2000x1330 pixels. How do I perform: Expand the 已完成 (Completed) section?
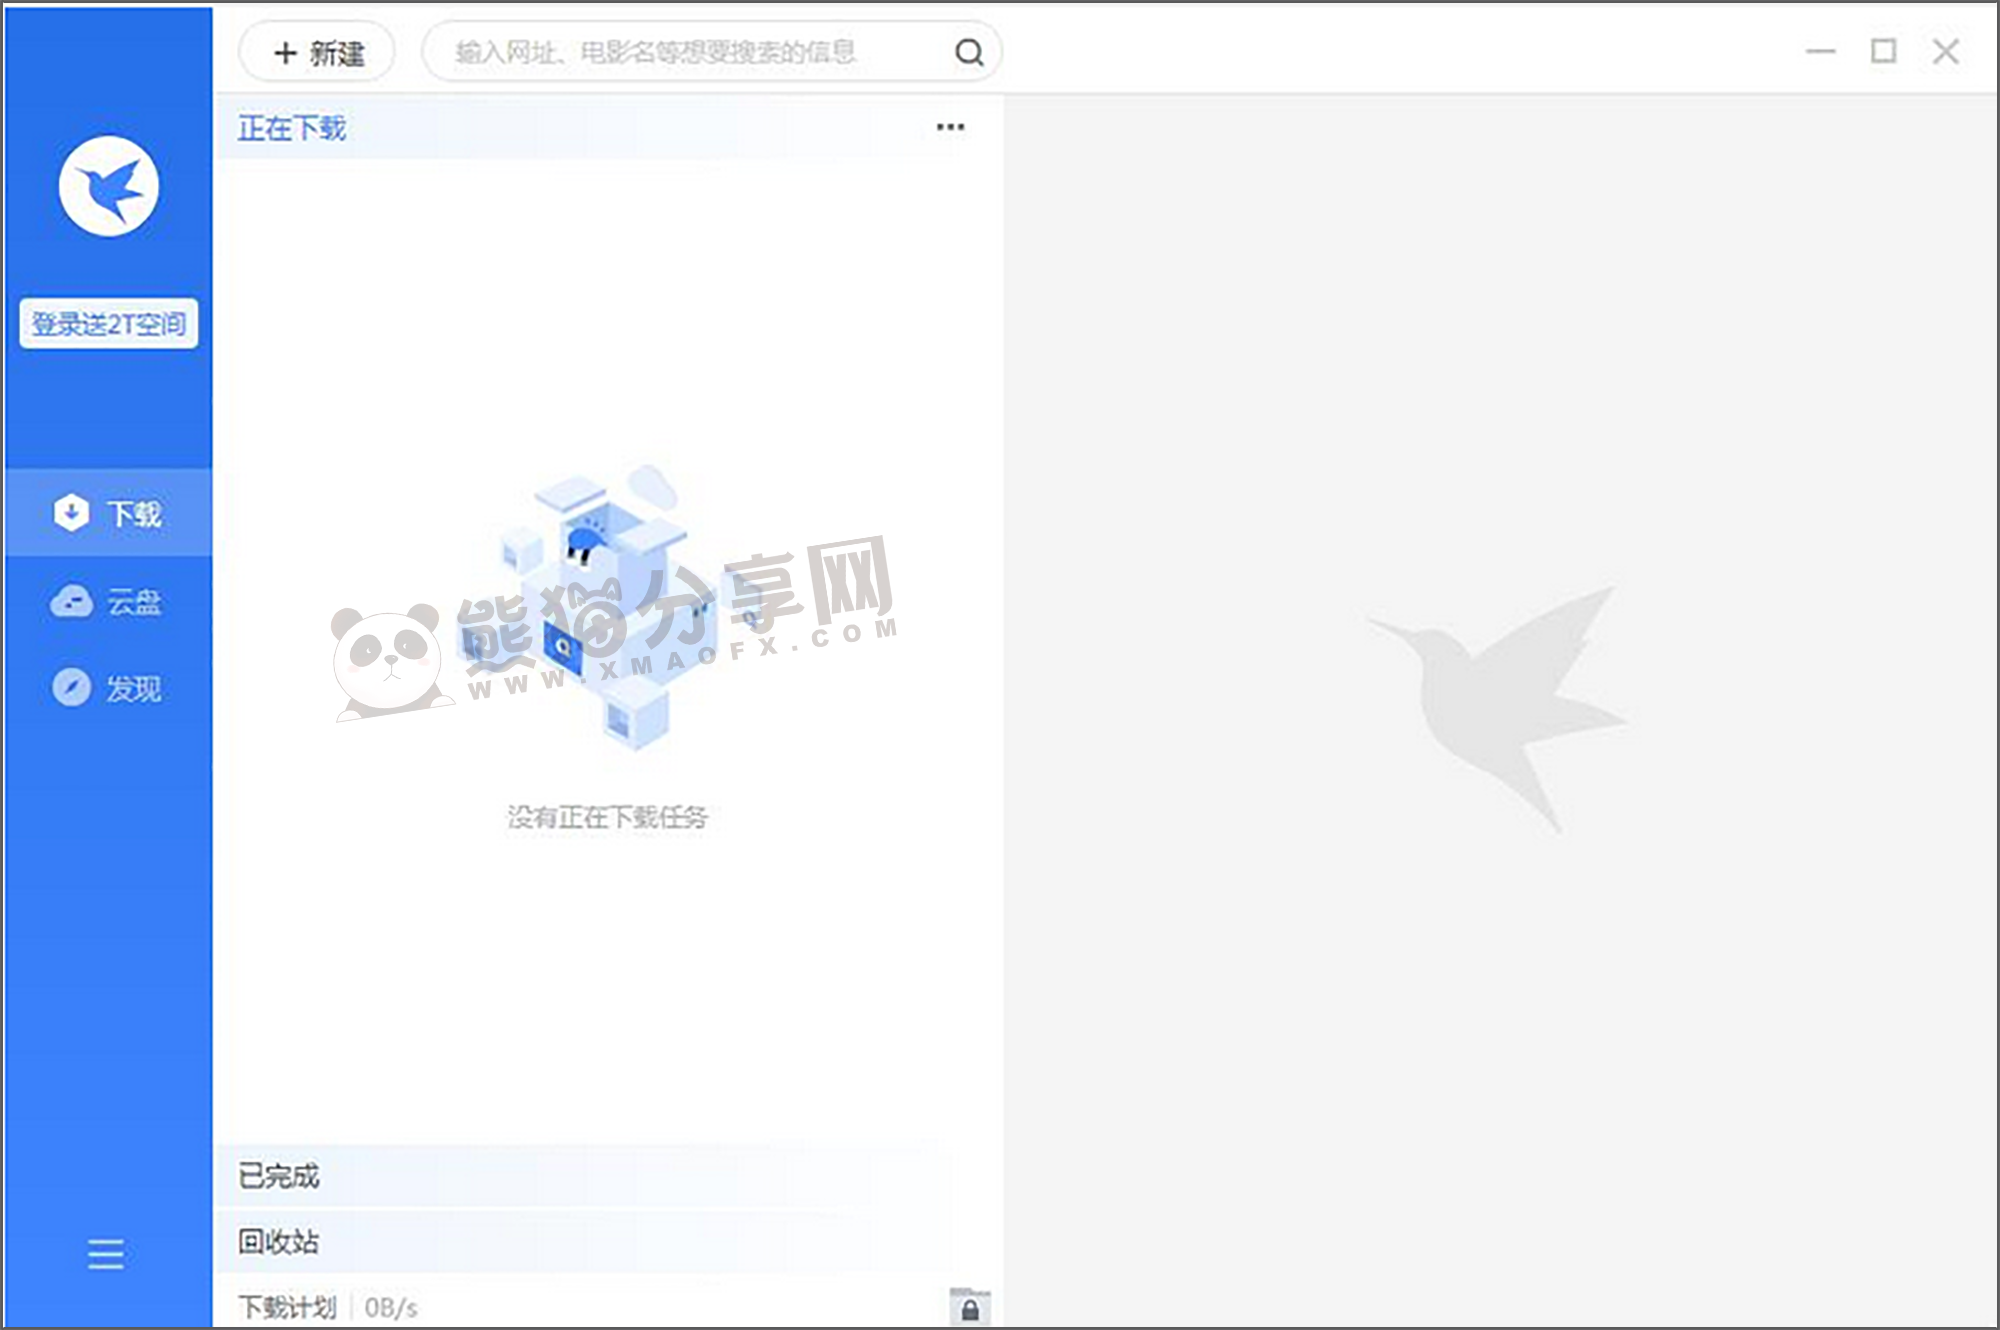[278, 1177]
